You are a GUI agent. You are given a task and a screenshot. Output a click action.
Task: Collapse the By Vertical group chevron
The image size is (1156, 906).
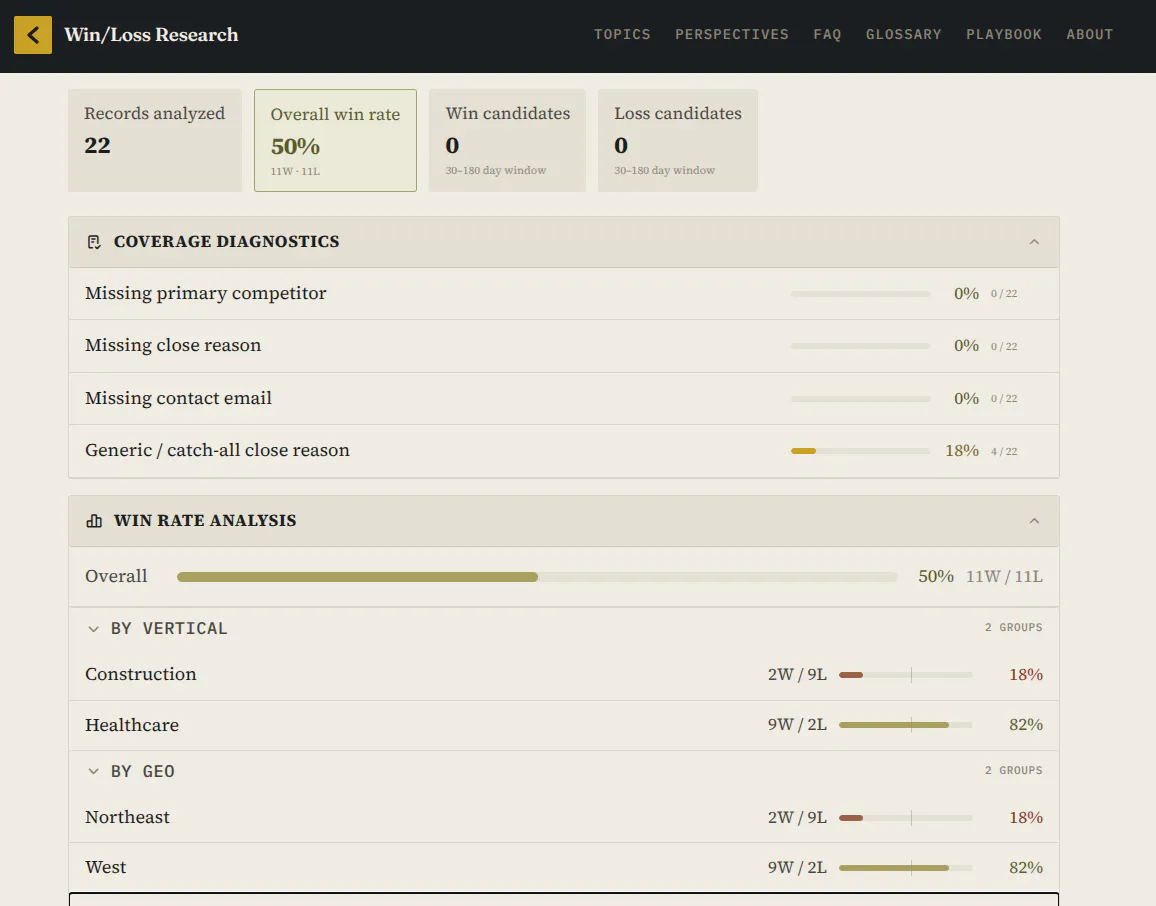94,629
